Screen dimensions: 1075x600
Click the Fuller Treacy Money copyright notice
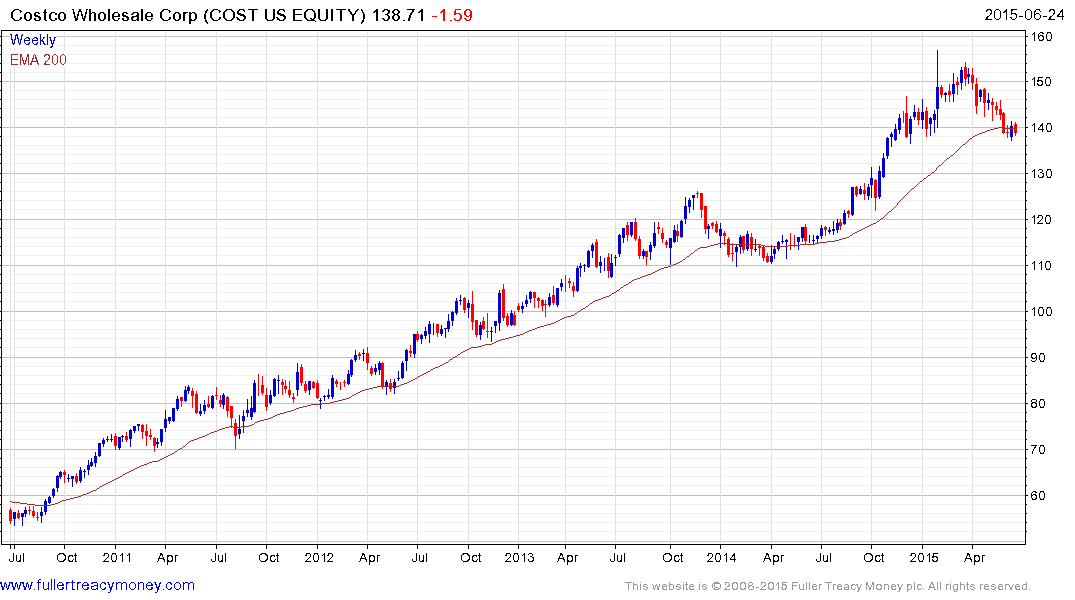(x=827, y=586)
